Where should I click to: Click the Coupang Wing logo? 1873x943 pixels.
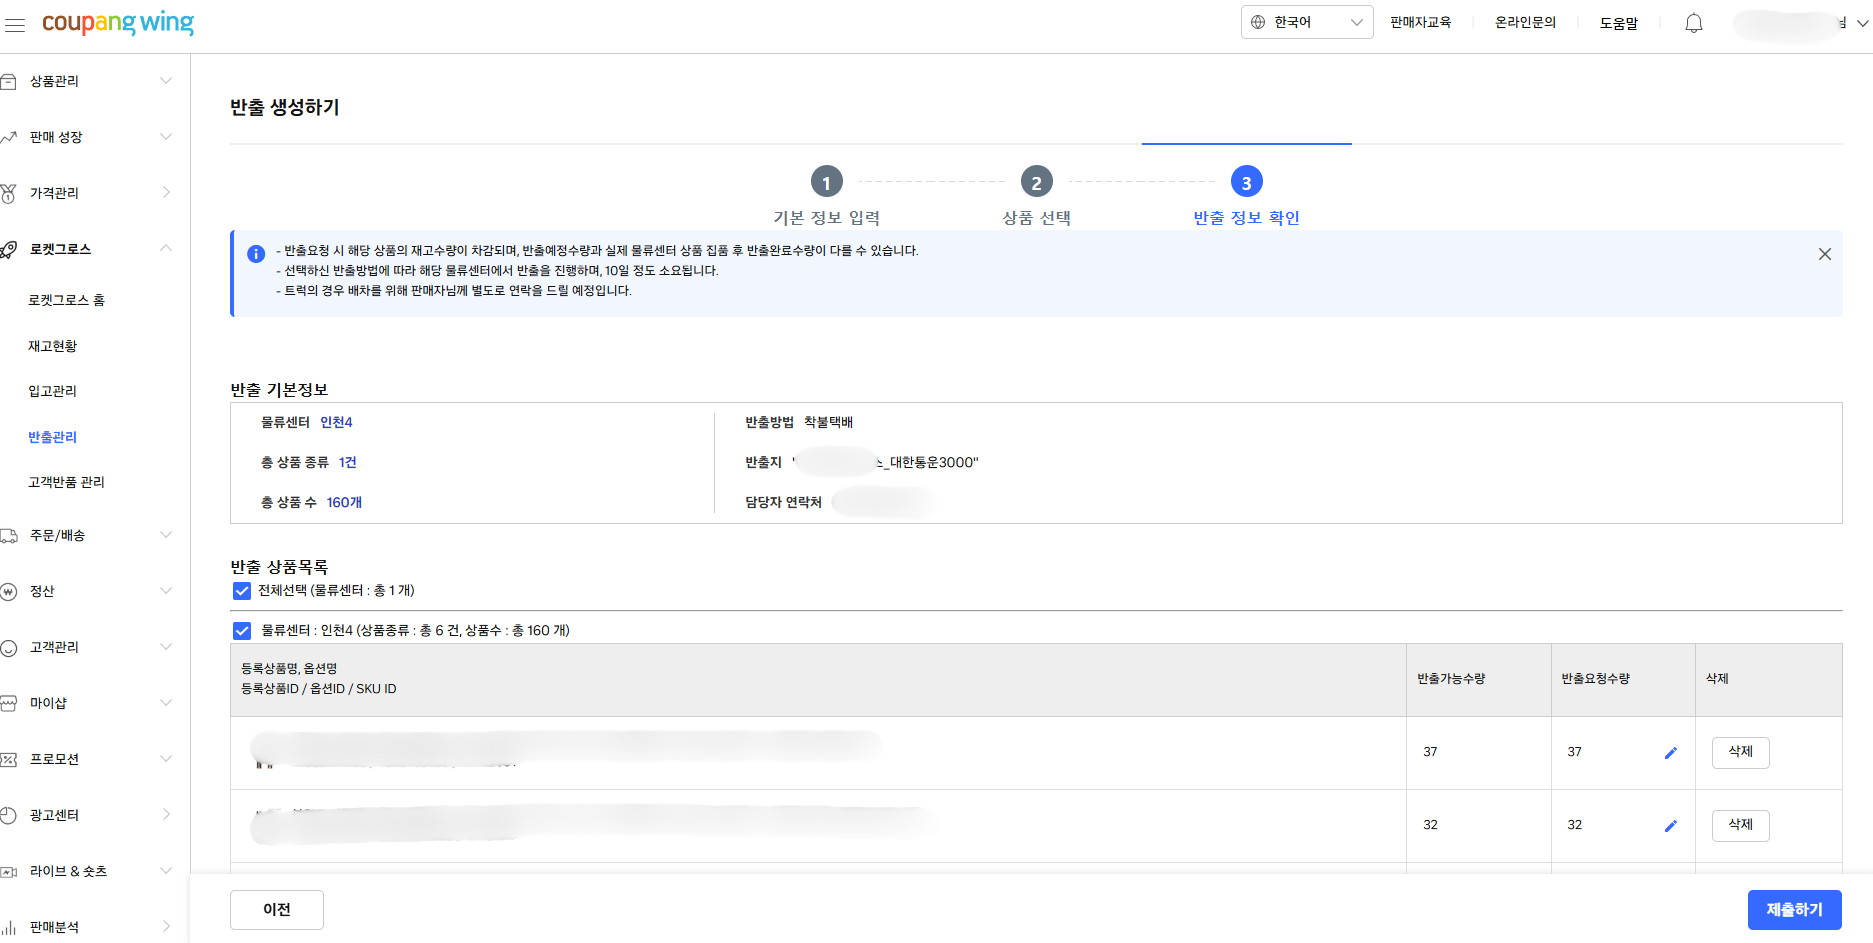119,22
